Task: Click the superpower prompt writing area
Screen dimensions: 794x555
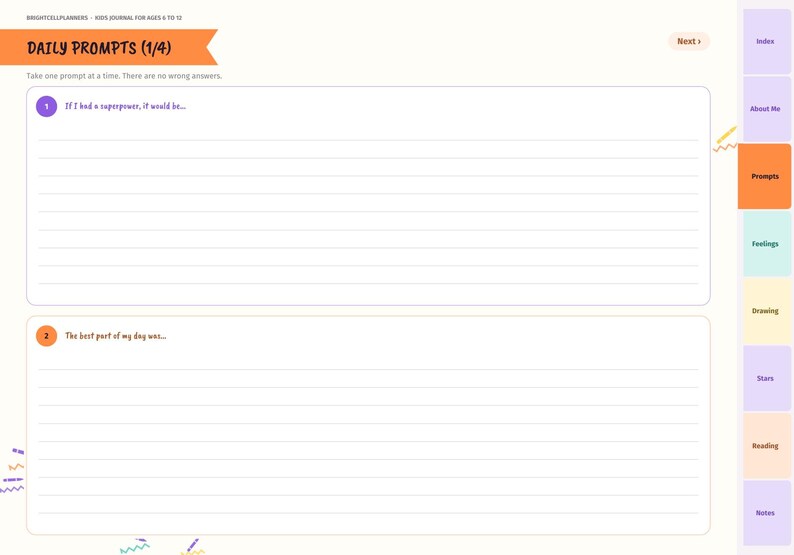Action: 368,211
